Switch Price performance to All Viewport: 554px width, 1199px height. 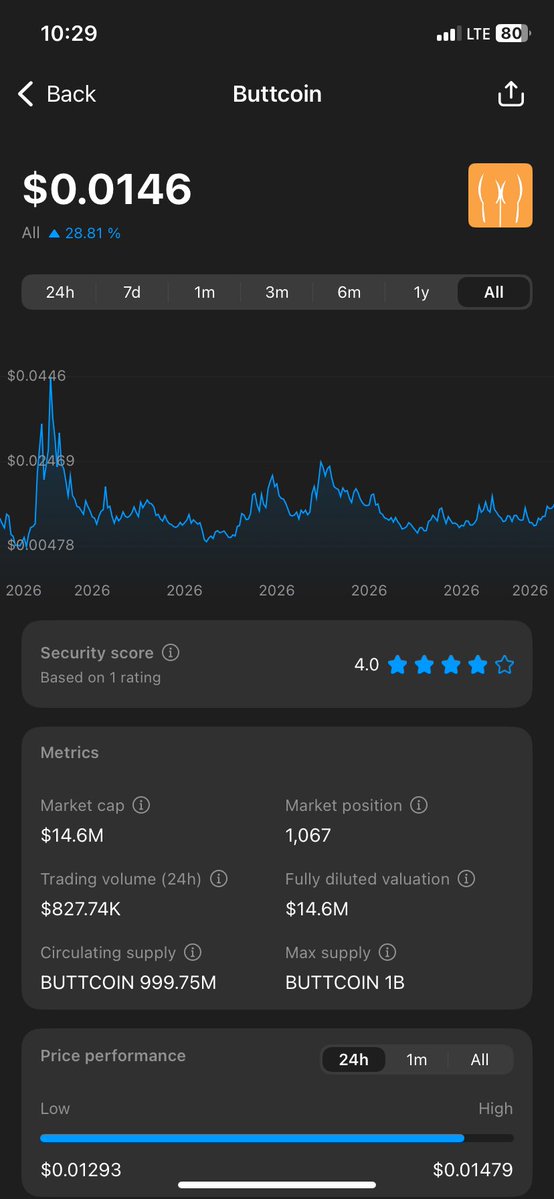tap(480, 1060)
